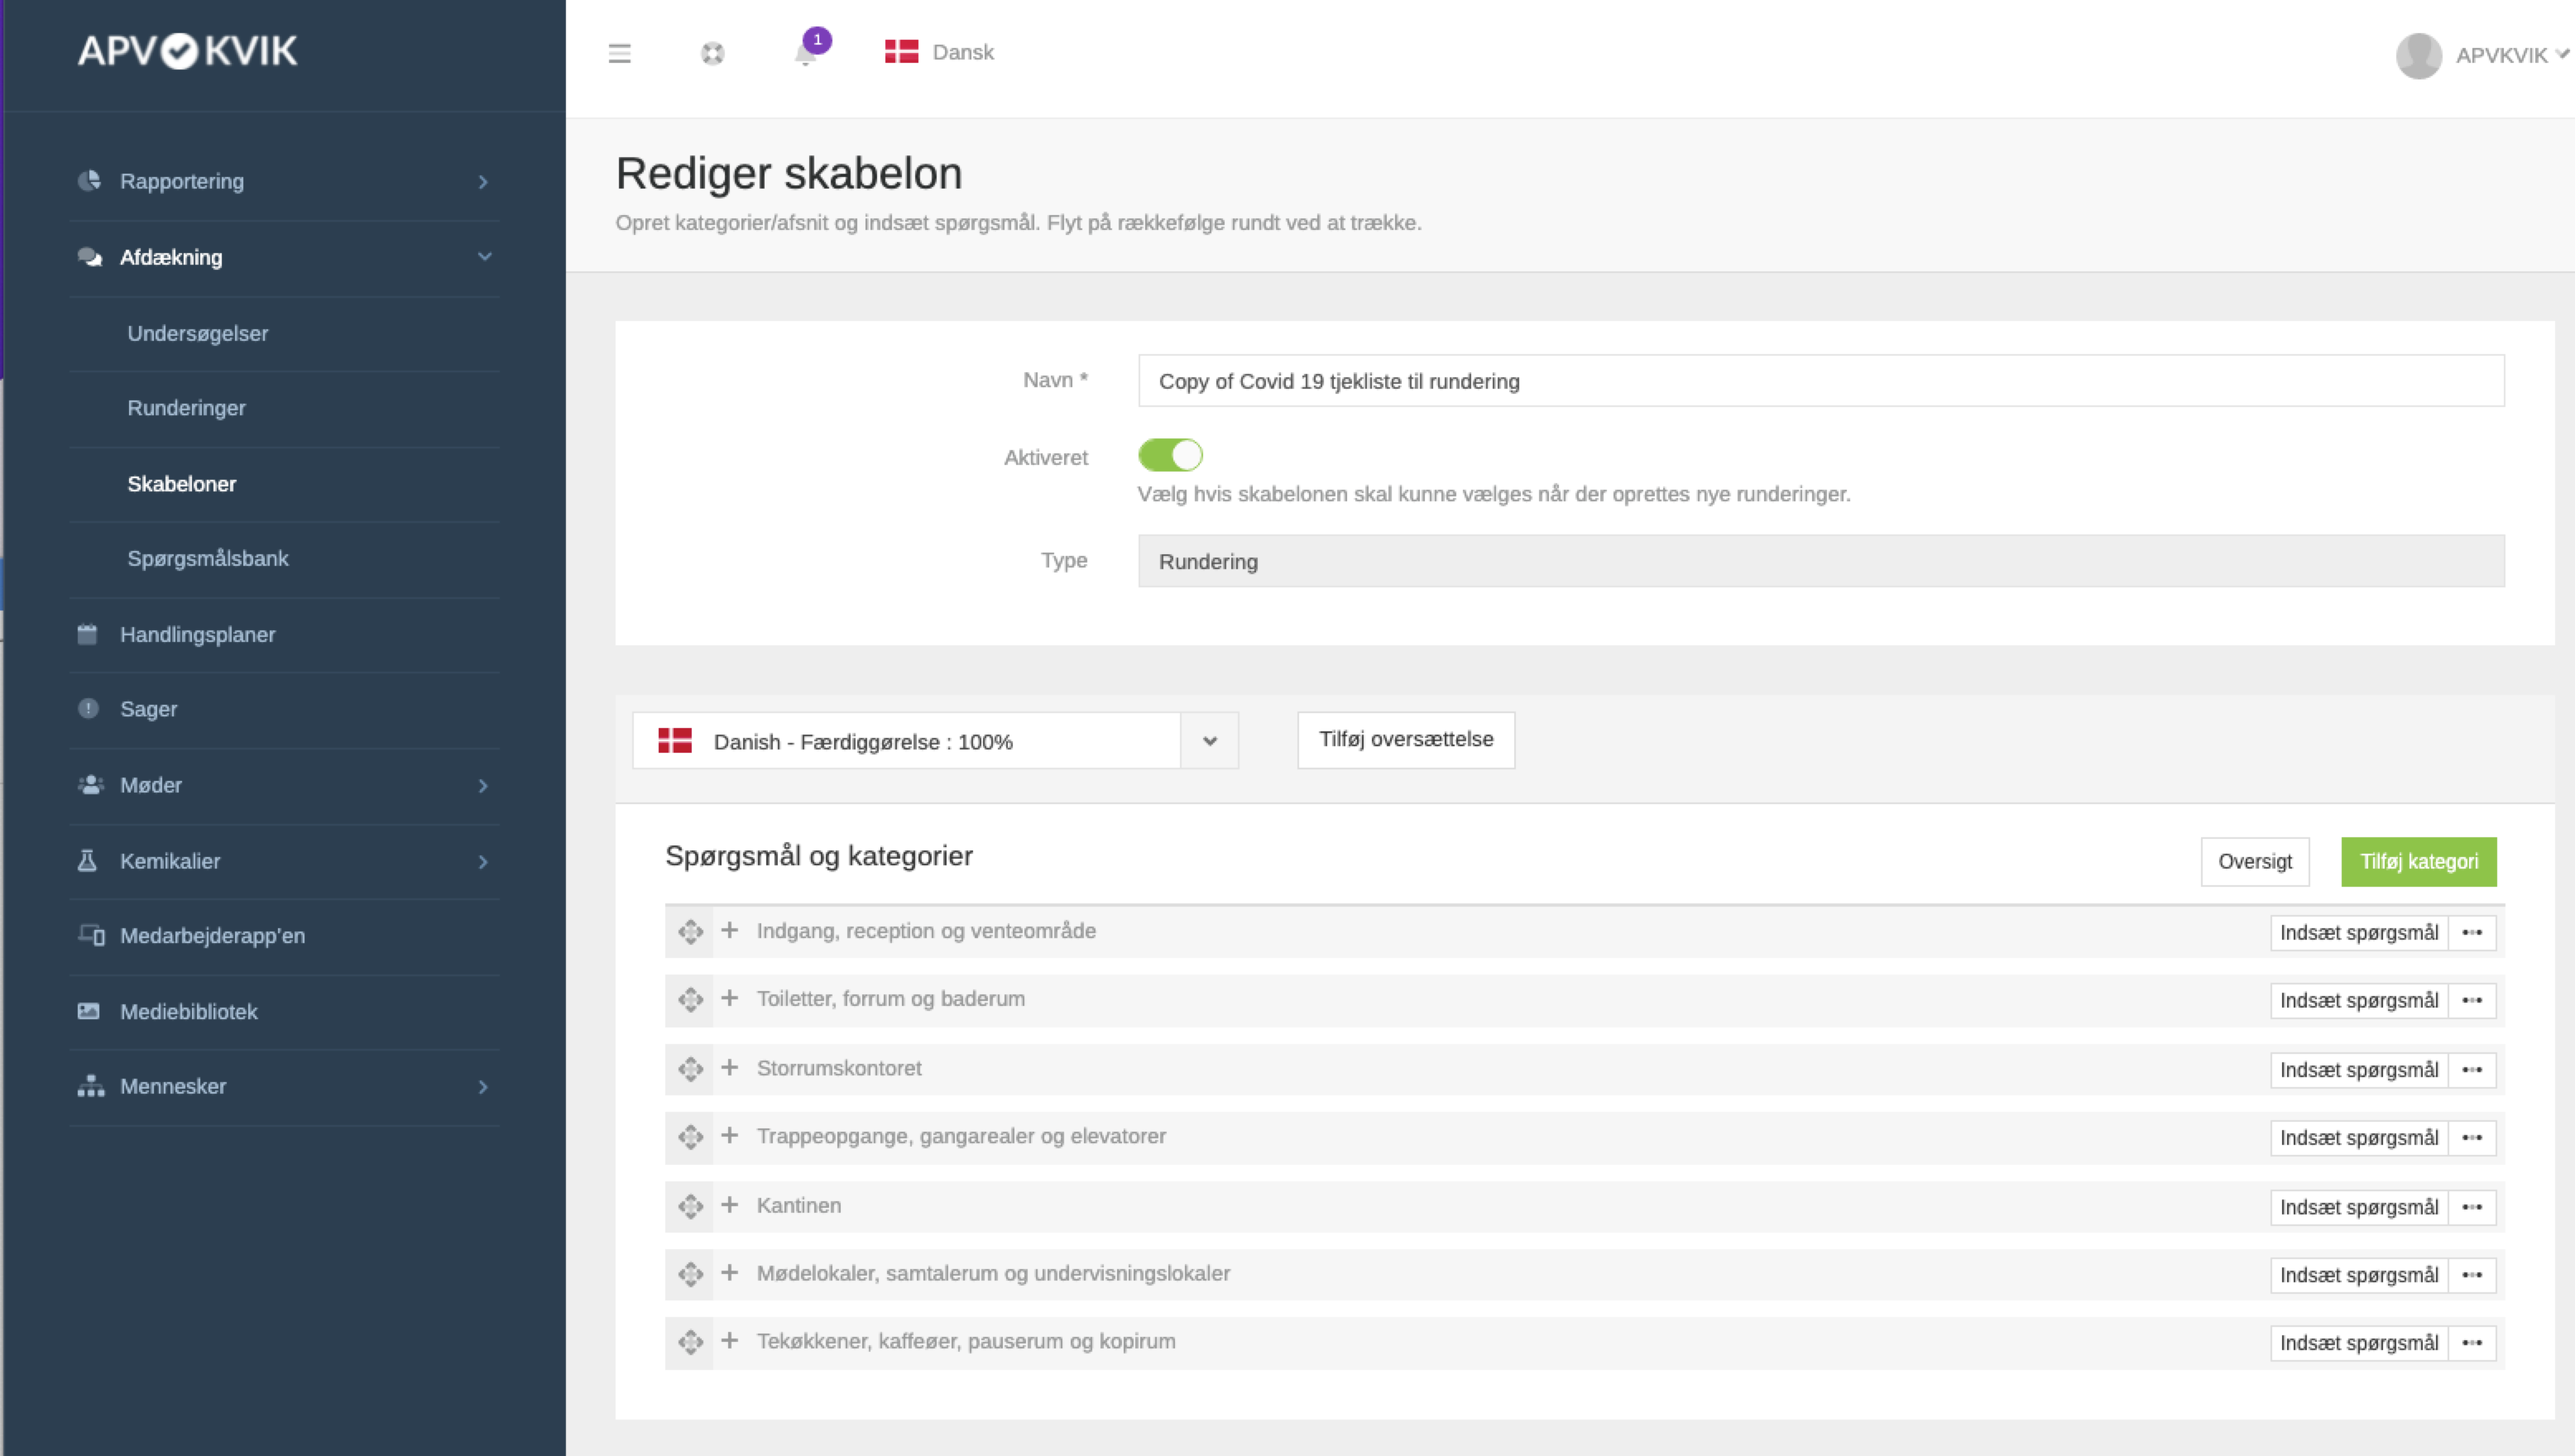Click the move handle for Storrumskontoret row
The height and width of the screenshot is (1456, 2575).
coord(690,1069)
